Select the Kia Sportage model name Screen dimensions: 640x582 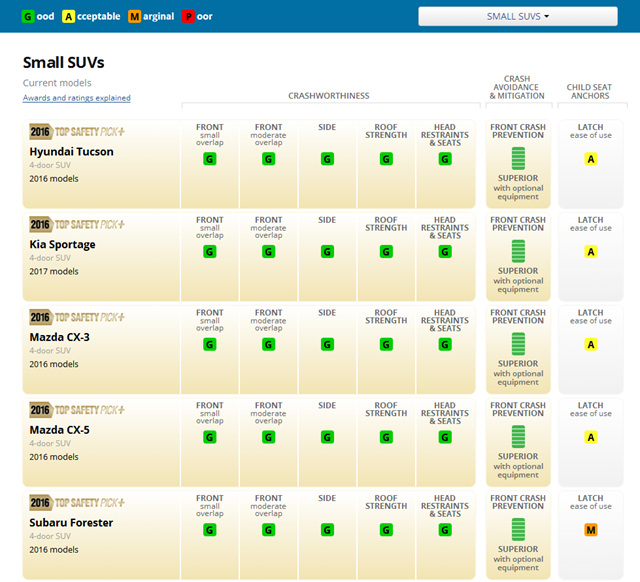point(62,244)
